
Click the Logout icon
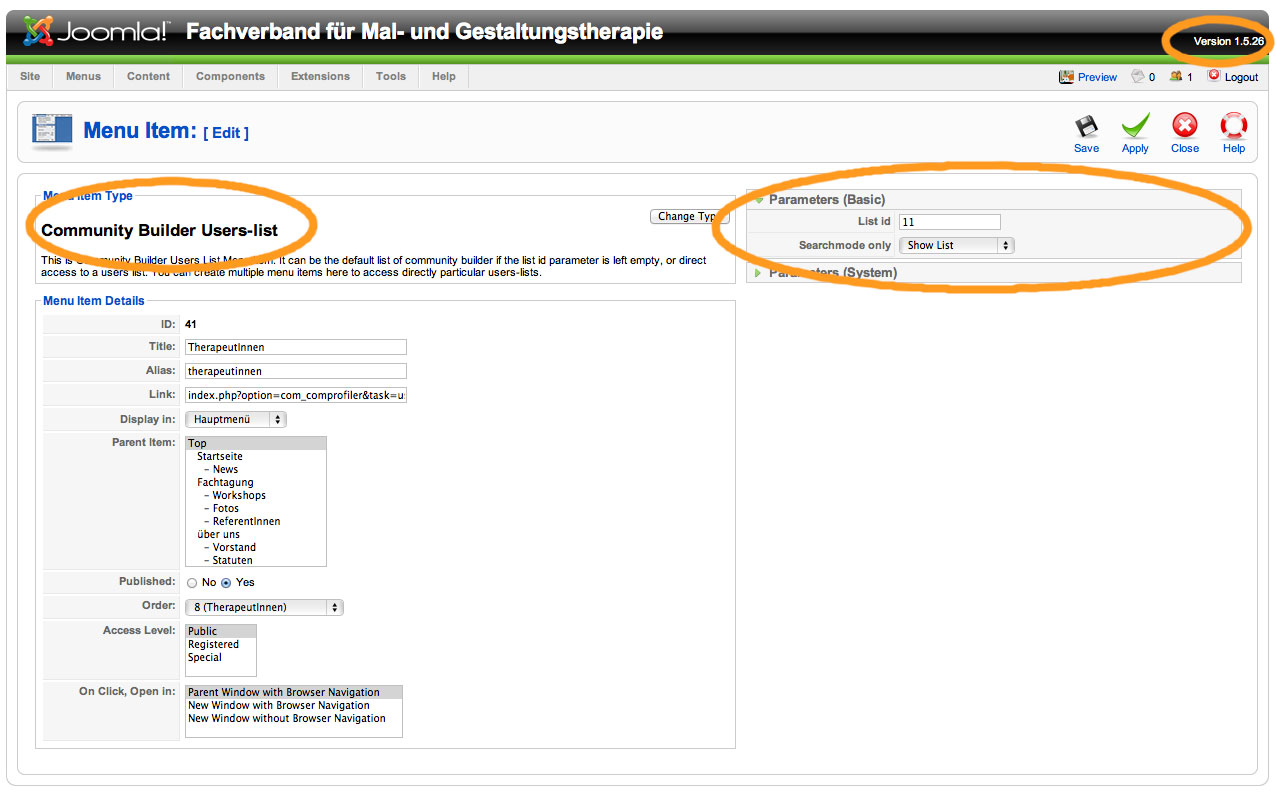point(1214,76)
